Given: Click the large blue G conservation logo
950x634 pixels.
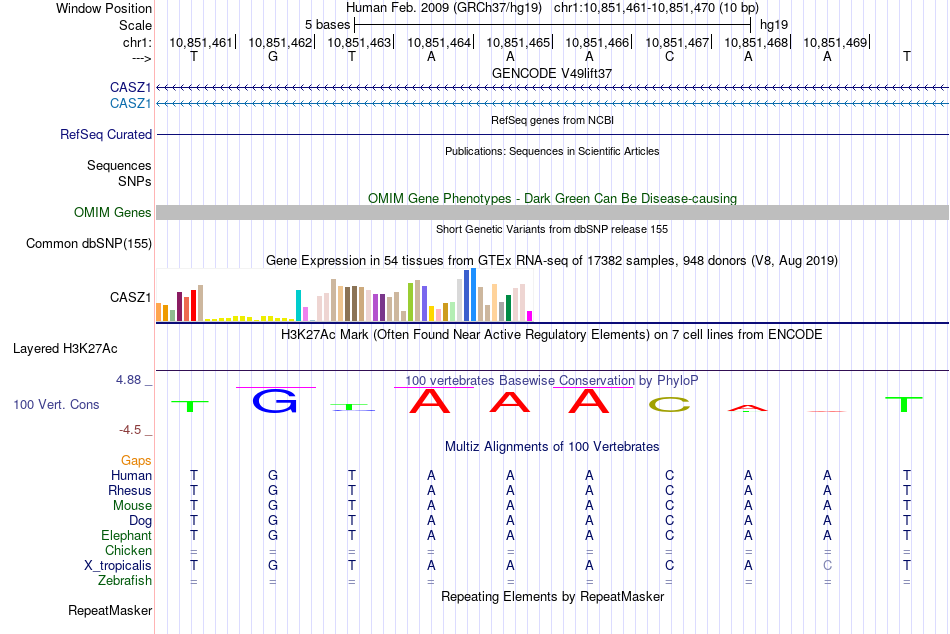Looking at the screenshot, I should click(275, 401).
